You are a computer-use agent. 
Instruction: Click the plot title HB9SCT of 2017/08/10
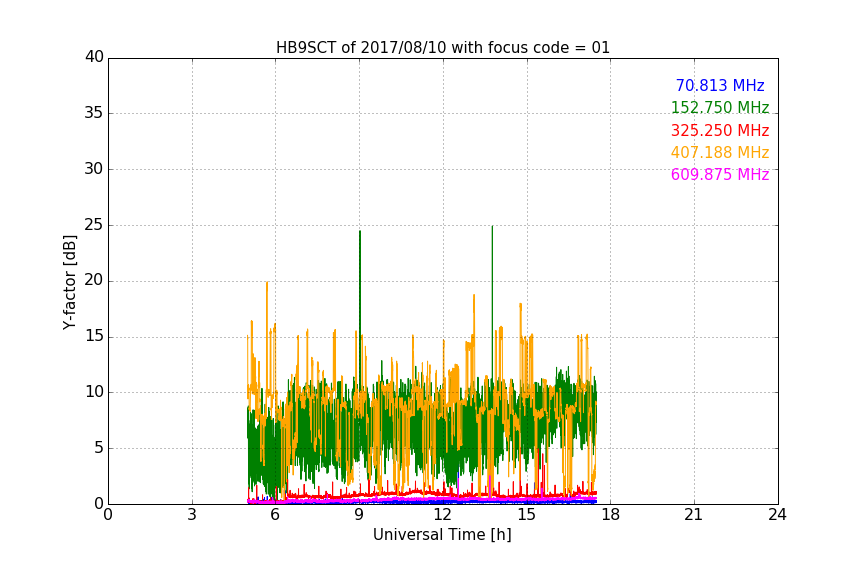pos(442,48)
